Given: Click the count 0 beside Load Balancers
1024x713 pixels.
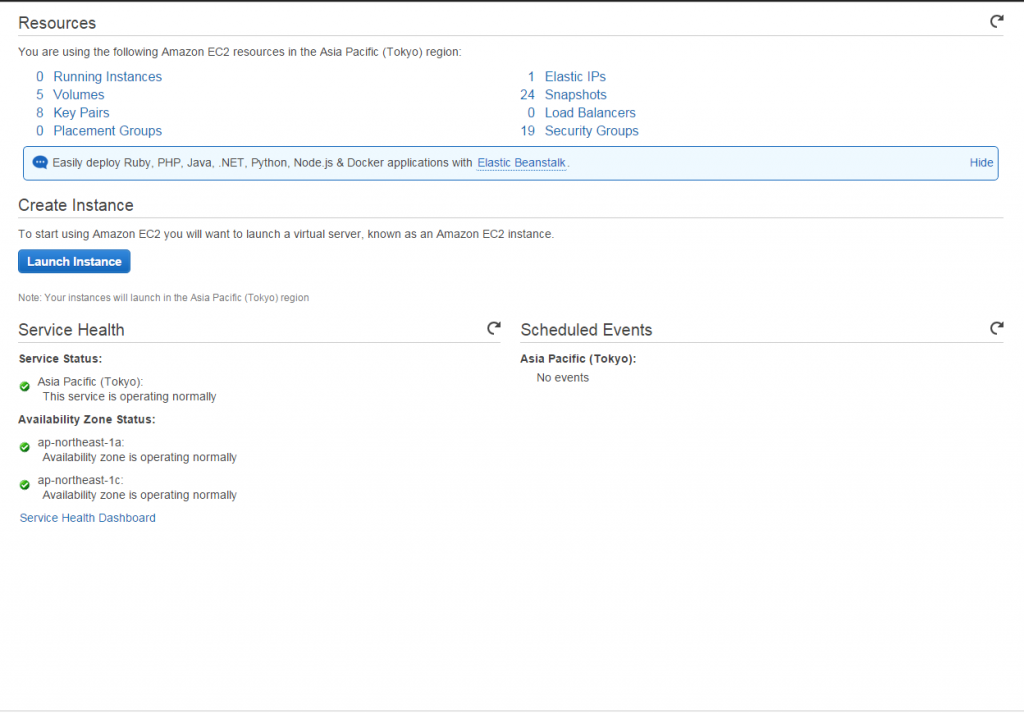Looking at the screenshot, I should pyautogui.click(x=531, y=113).
